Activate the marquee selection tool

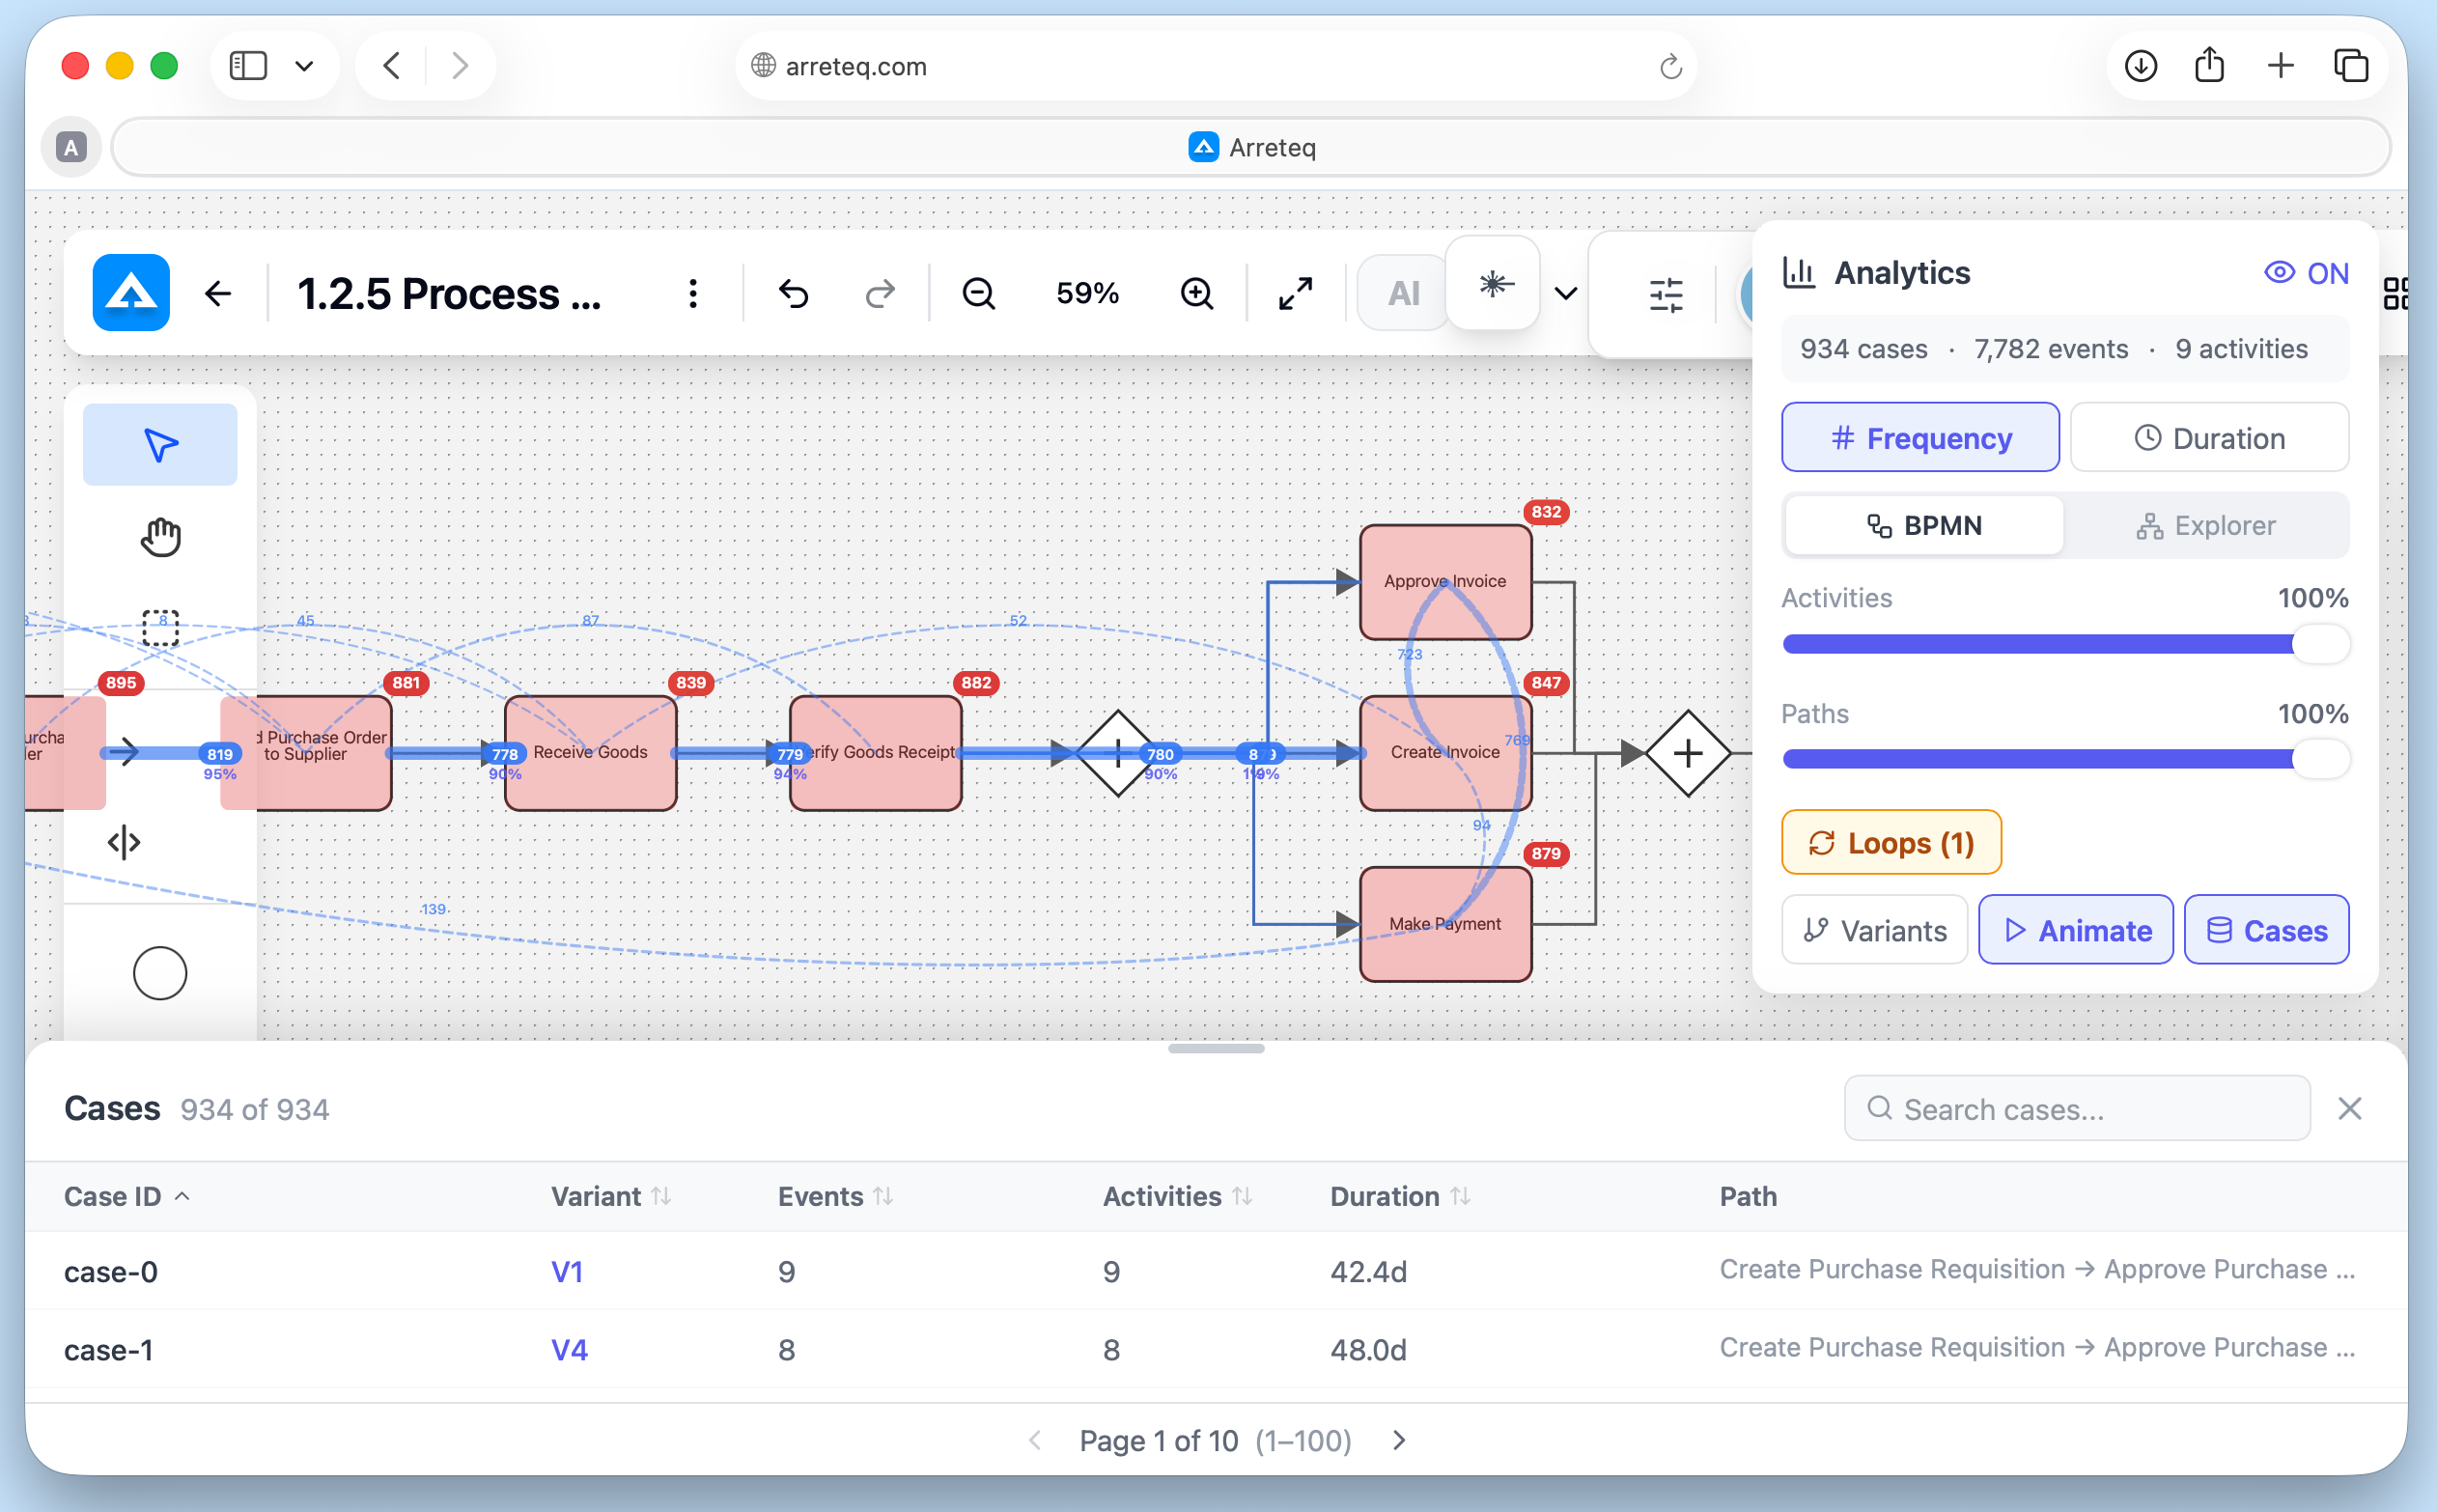coord(162,628)
